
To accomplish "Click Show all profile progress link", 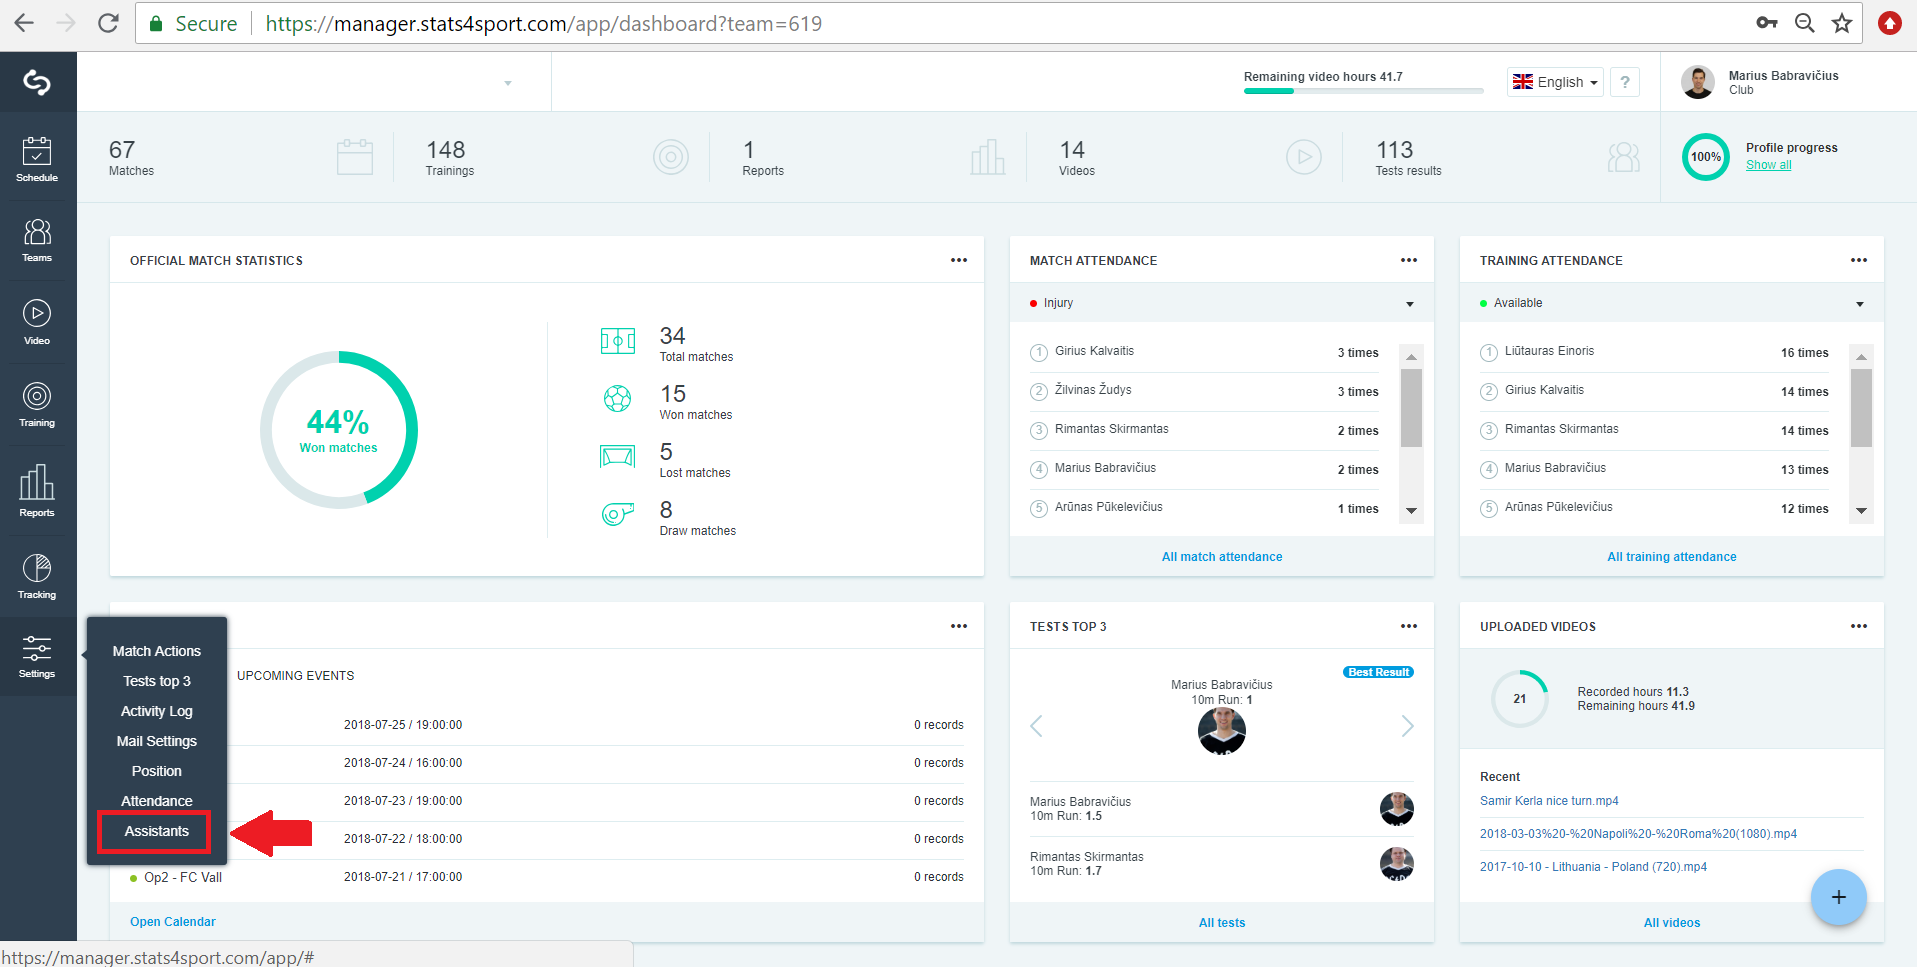I will [1769, 165].
